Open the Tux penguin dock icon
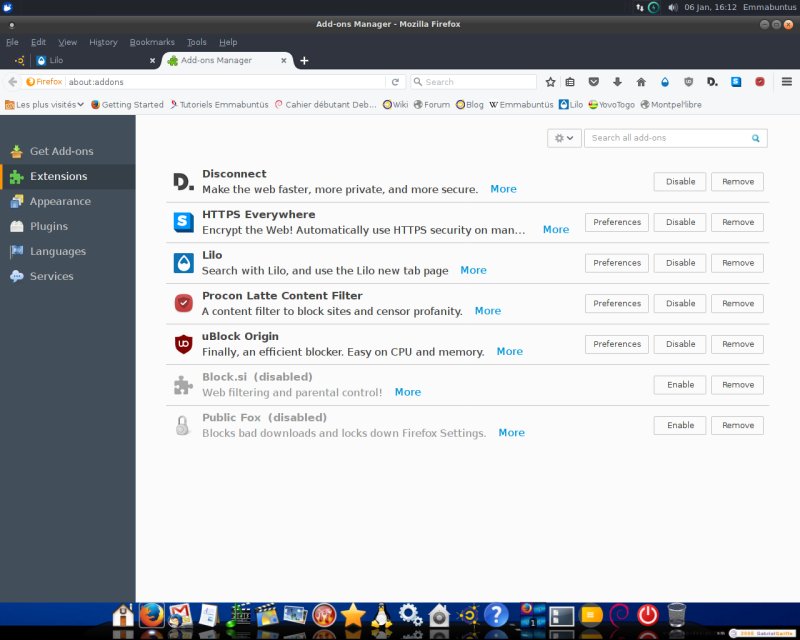Image resolution: width=800 pixels, height=640 pixels. 381,615
